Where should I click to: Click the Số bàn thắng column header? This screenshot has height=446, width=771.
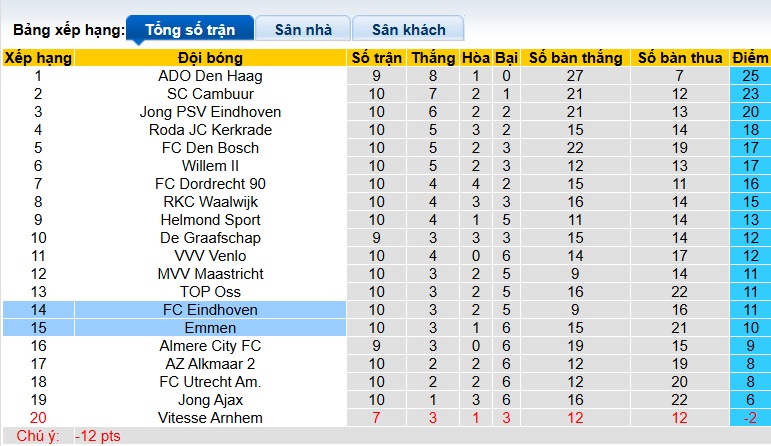[x=576, y=58]
